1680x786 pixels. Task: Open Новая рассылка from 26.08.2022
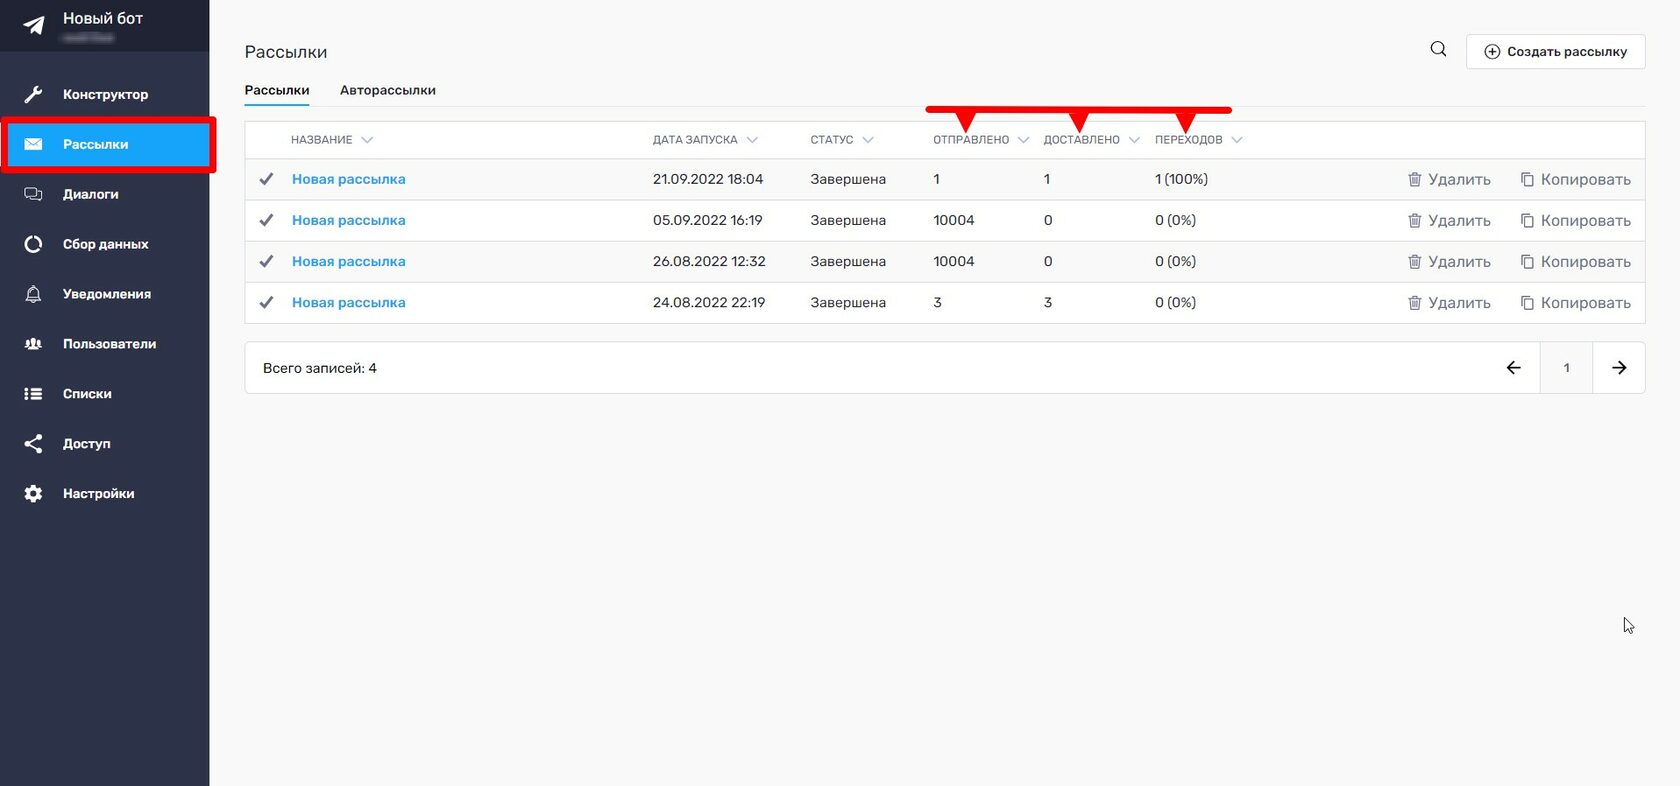[x=349, y=261]
